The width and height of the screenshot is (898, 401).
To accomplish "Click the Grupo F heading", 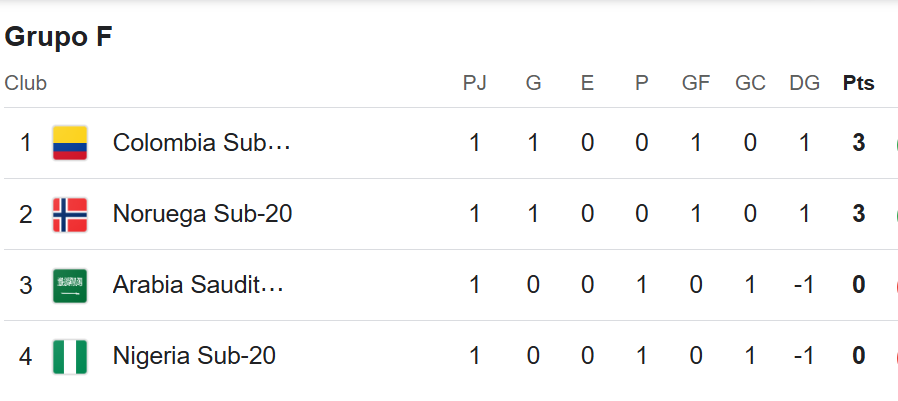I will point(58,37).
